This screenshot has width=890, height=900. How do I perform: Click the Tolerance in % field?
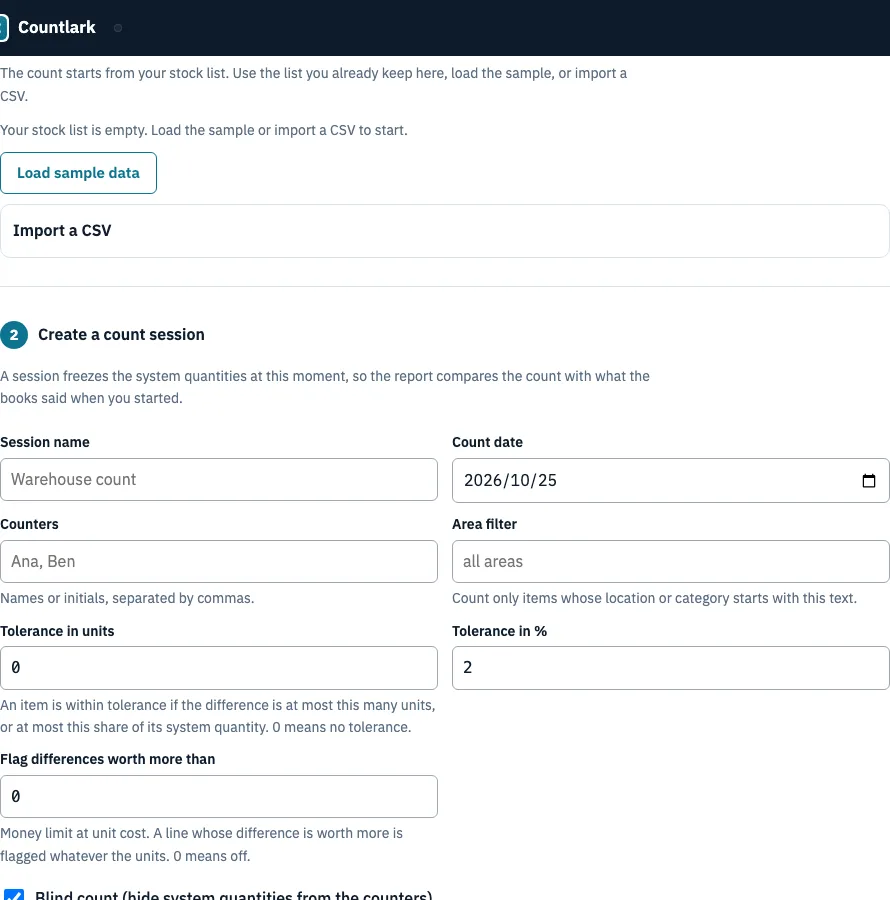(670, 668)
